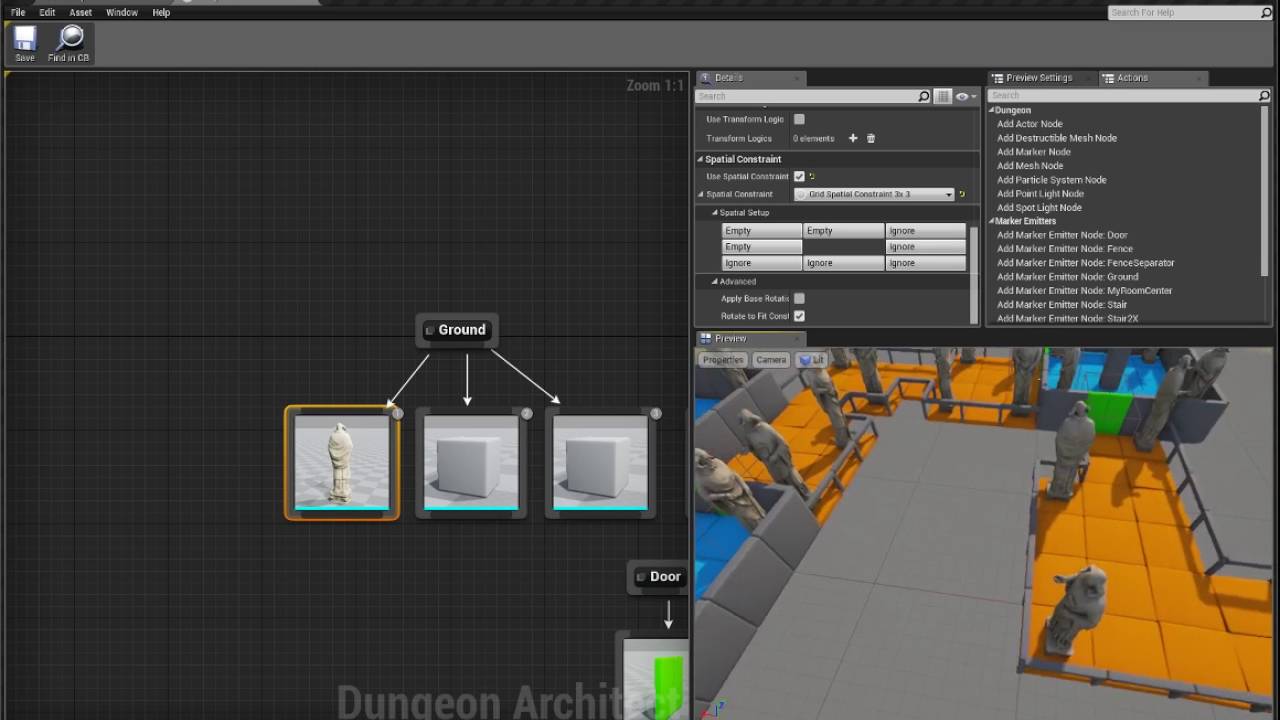Viewport: 1280px width, 720px height.
Task: Choose Add Point Light Node
Action: 1040,194
